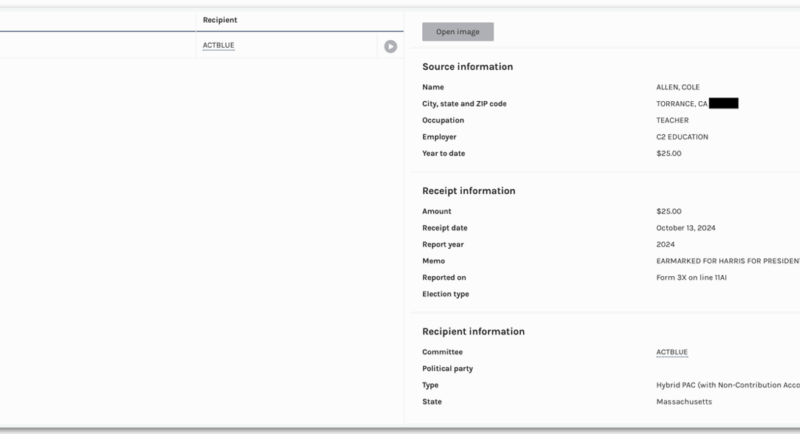Open ACTBLUE link in Recipient column
Screen dimensions: 800x434
(x=218, y=45)
